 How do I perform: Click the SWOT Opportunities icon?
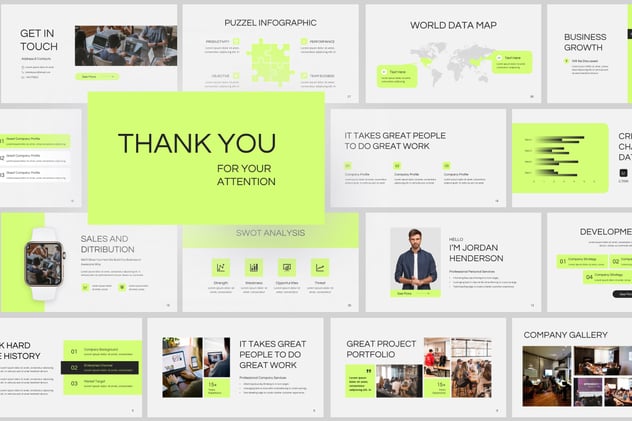(x=287, y=267)
